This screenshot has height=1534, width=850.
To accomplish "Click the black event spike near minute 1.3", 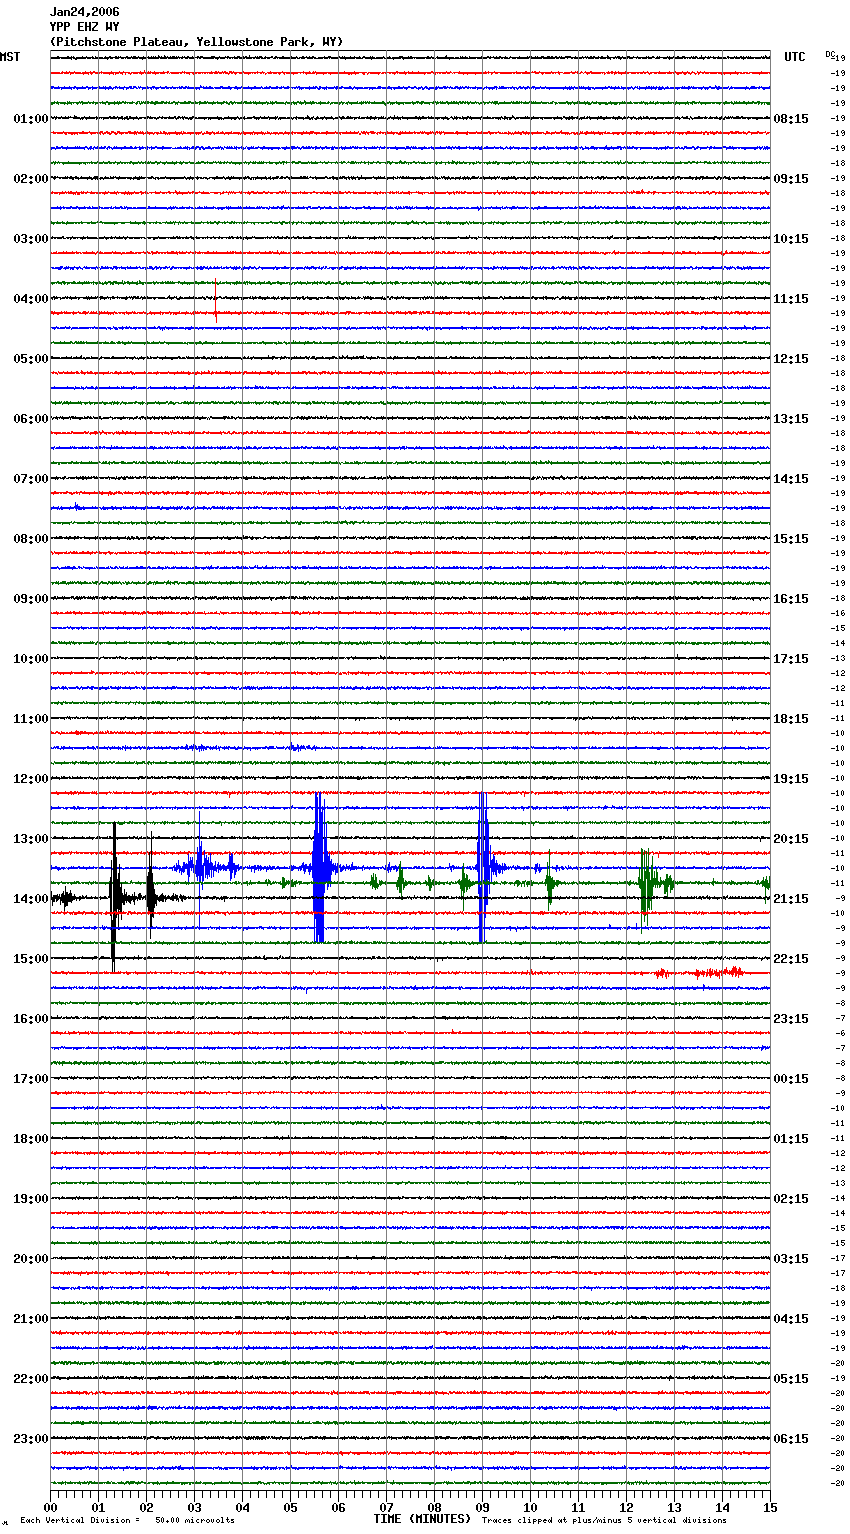I will [x=114, y=897].
